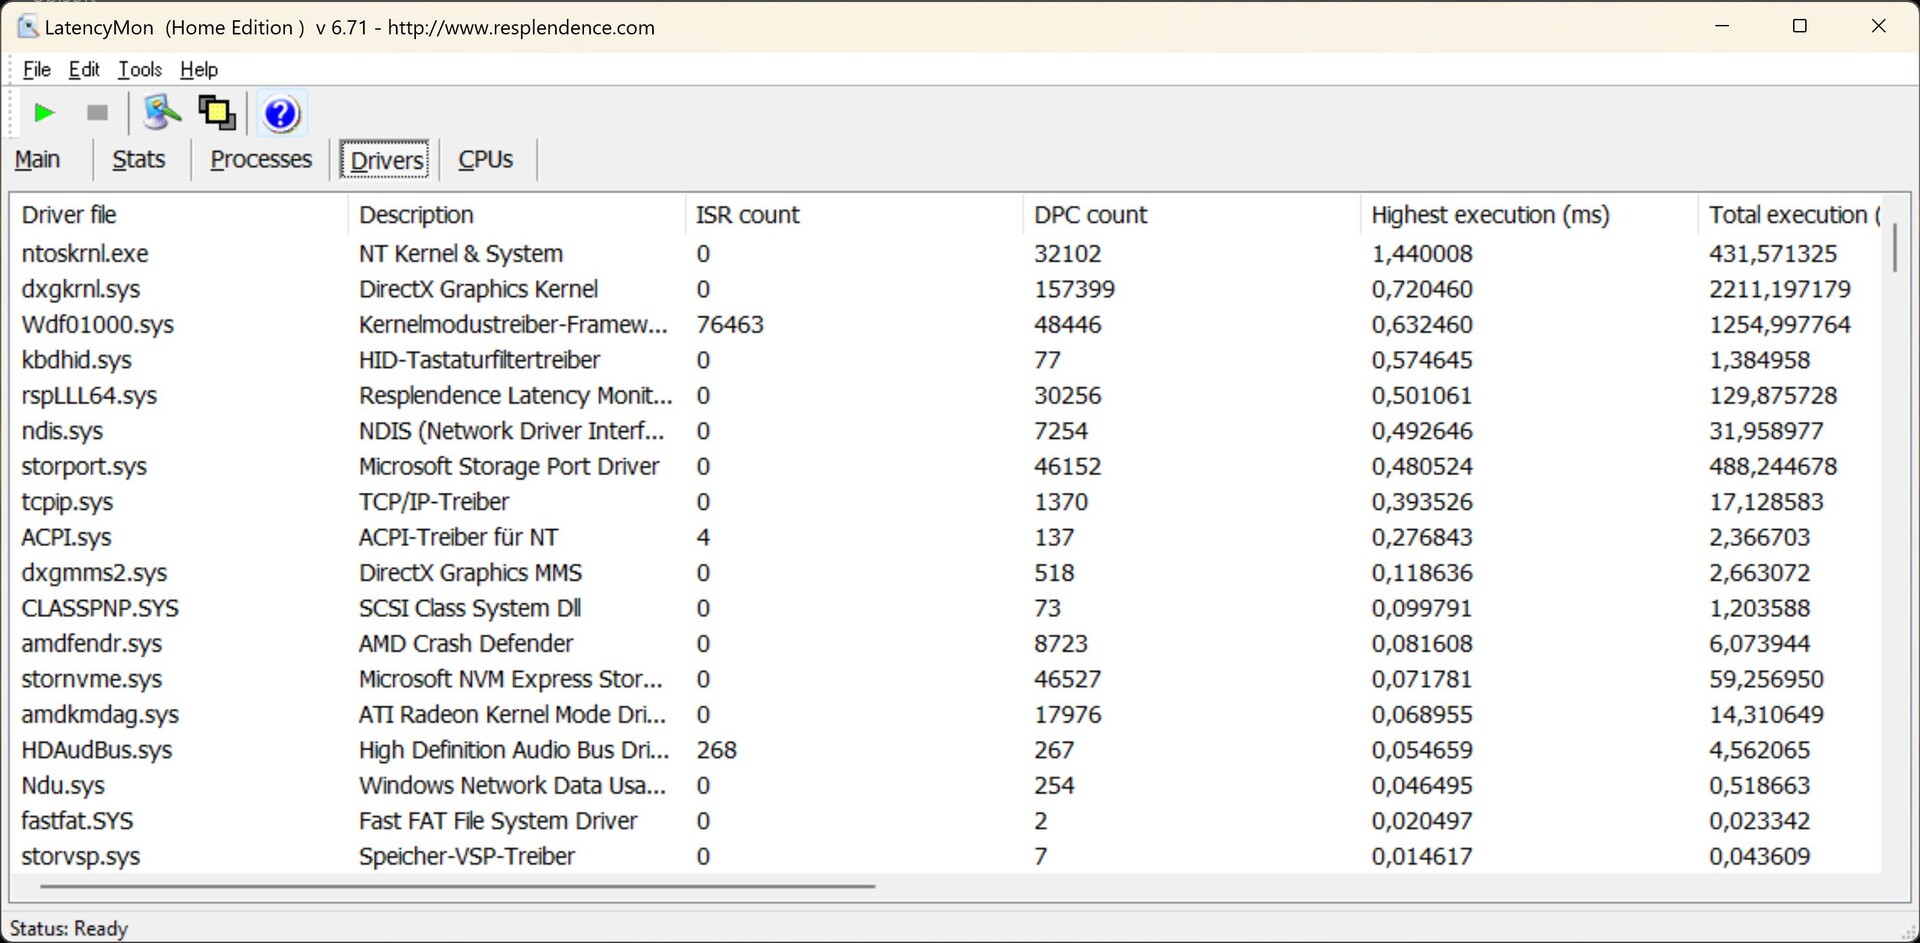The width and height of the screenshot is (1920, 943).
Task: Switch to the Stats tab
Action: coord(139,160)
